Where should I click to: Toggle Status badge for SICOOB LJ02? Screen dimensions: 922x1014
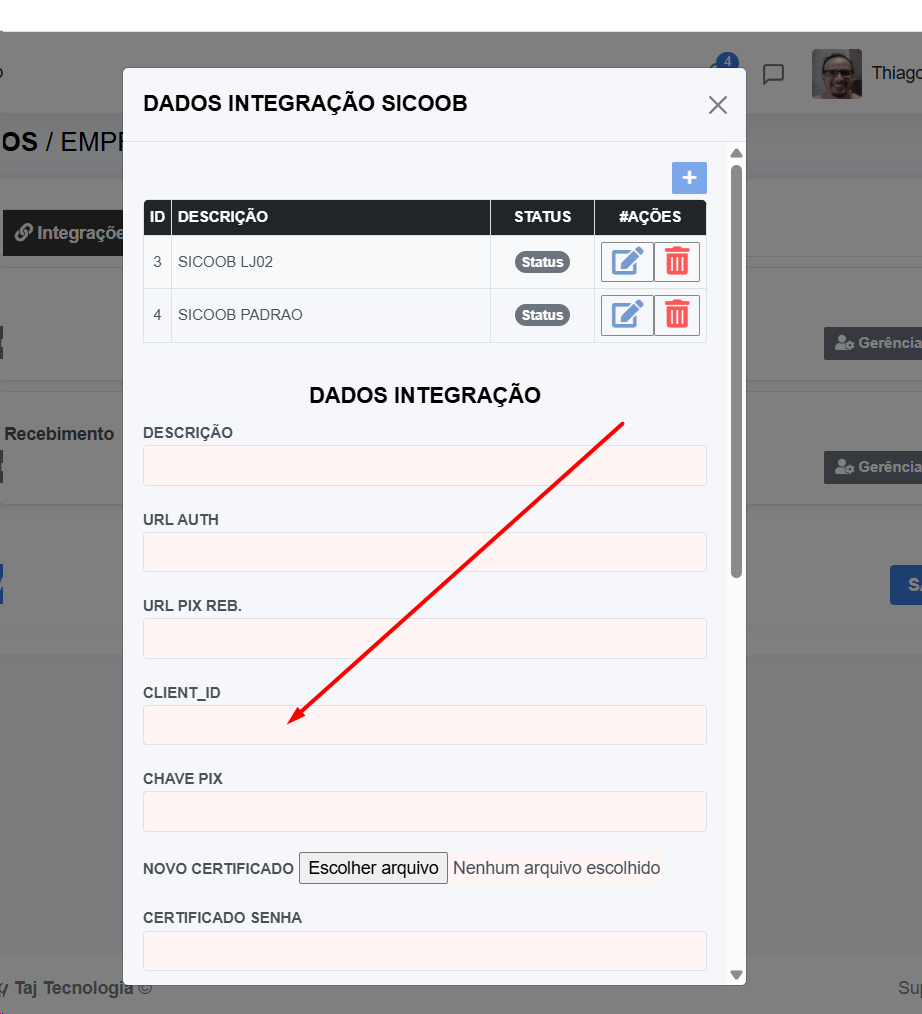tap(542, 262)
